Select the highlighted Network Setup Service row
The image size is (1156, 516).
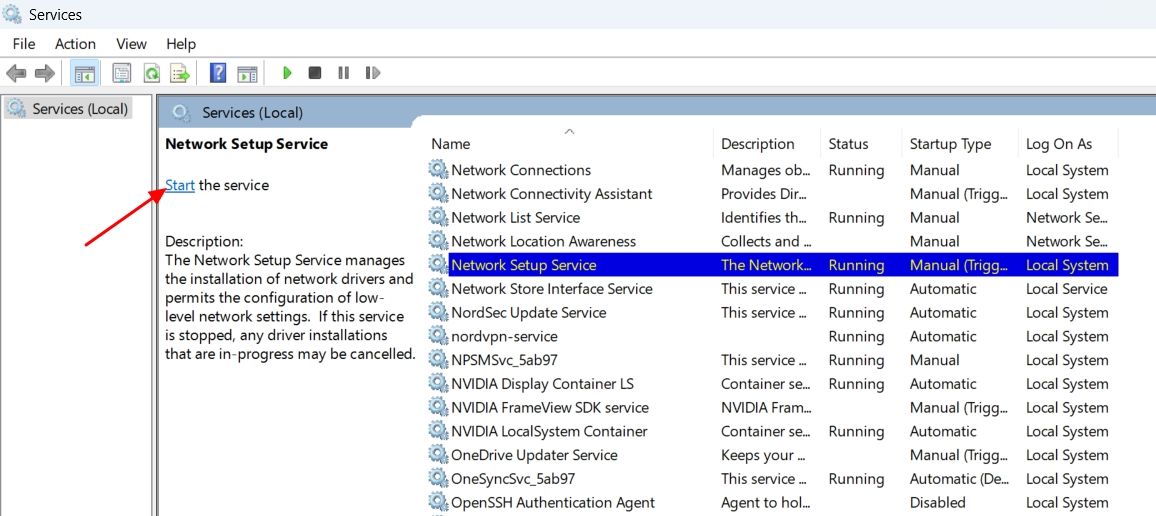[x=772, y=265]
